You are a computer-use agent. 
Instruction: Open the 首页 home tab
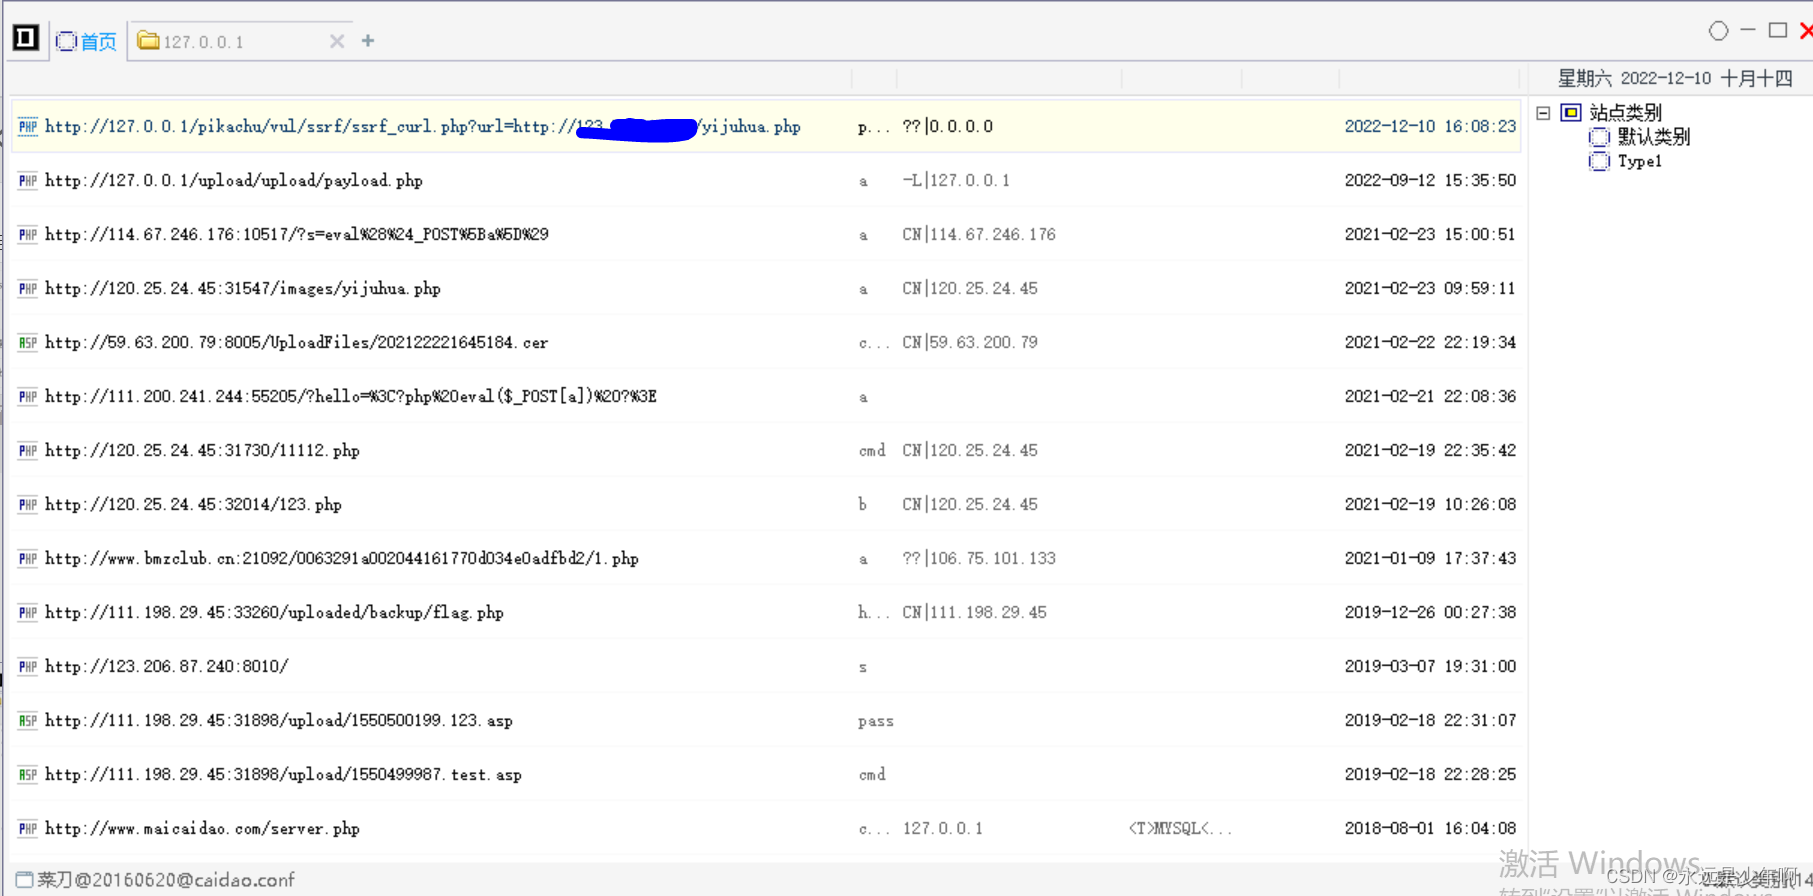tap(86, 41)
